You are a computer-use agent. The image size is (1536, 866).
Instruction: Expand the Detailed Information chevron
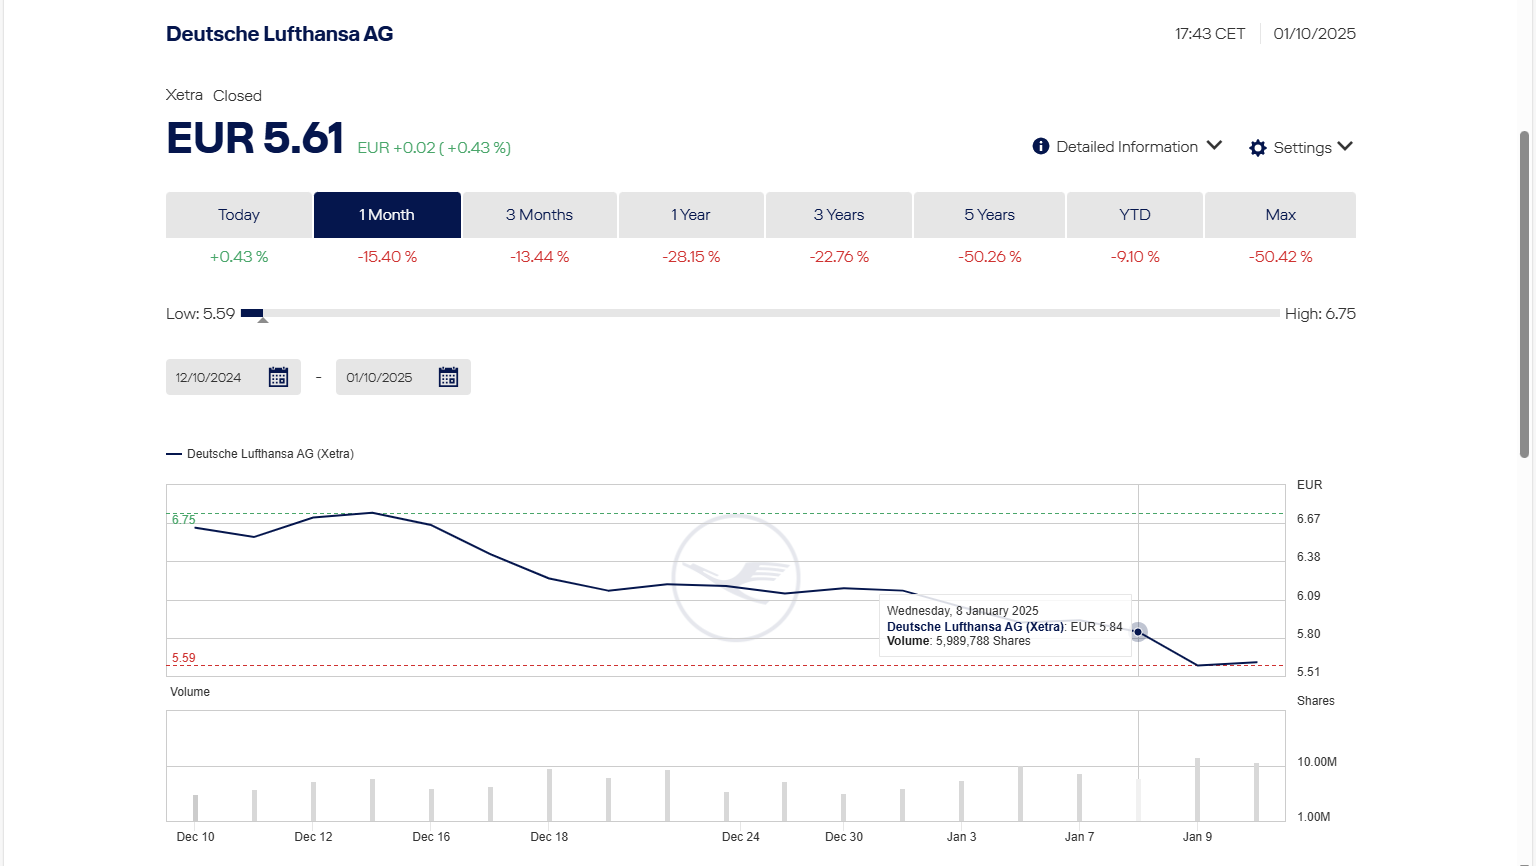pyautogui.click(x=1214, y=146)
